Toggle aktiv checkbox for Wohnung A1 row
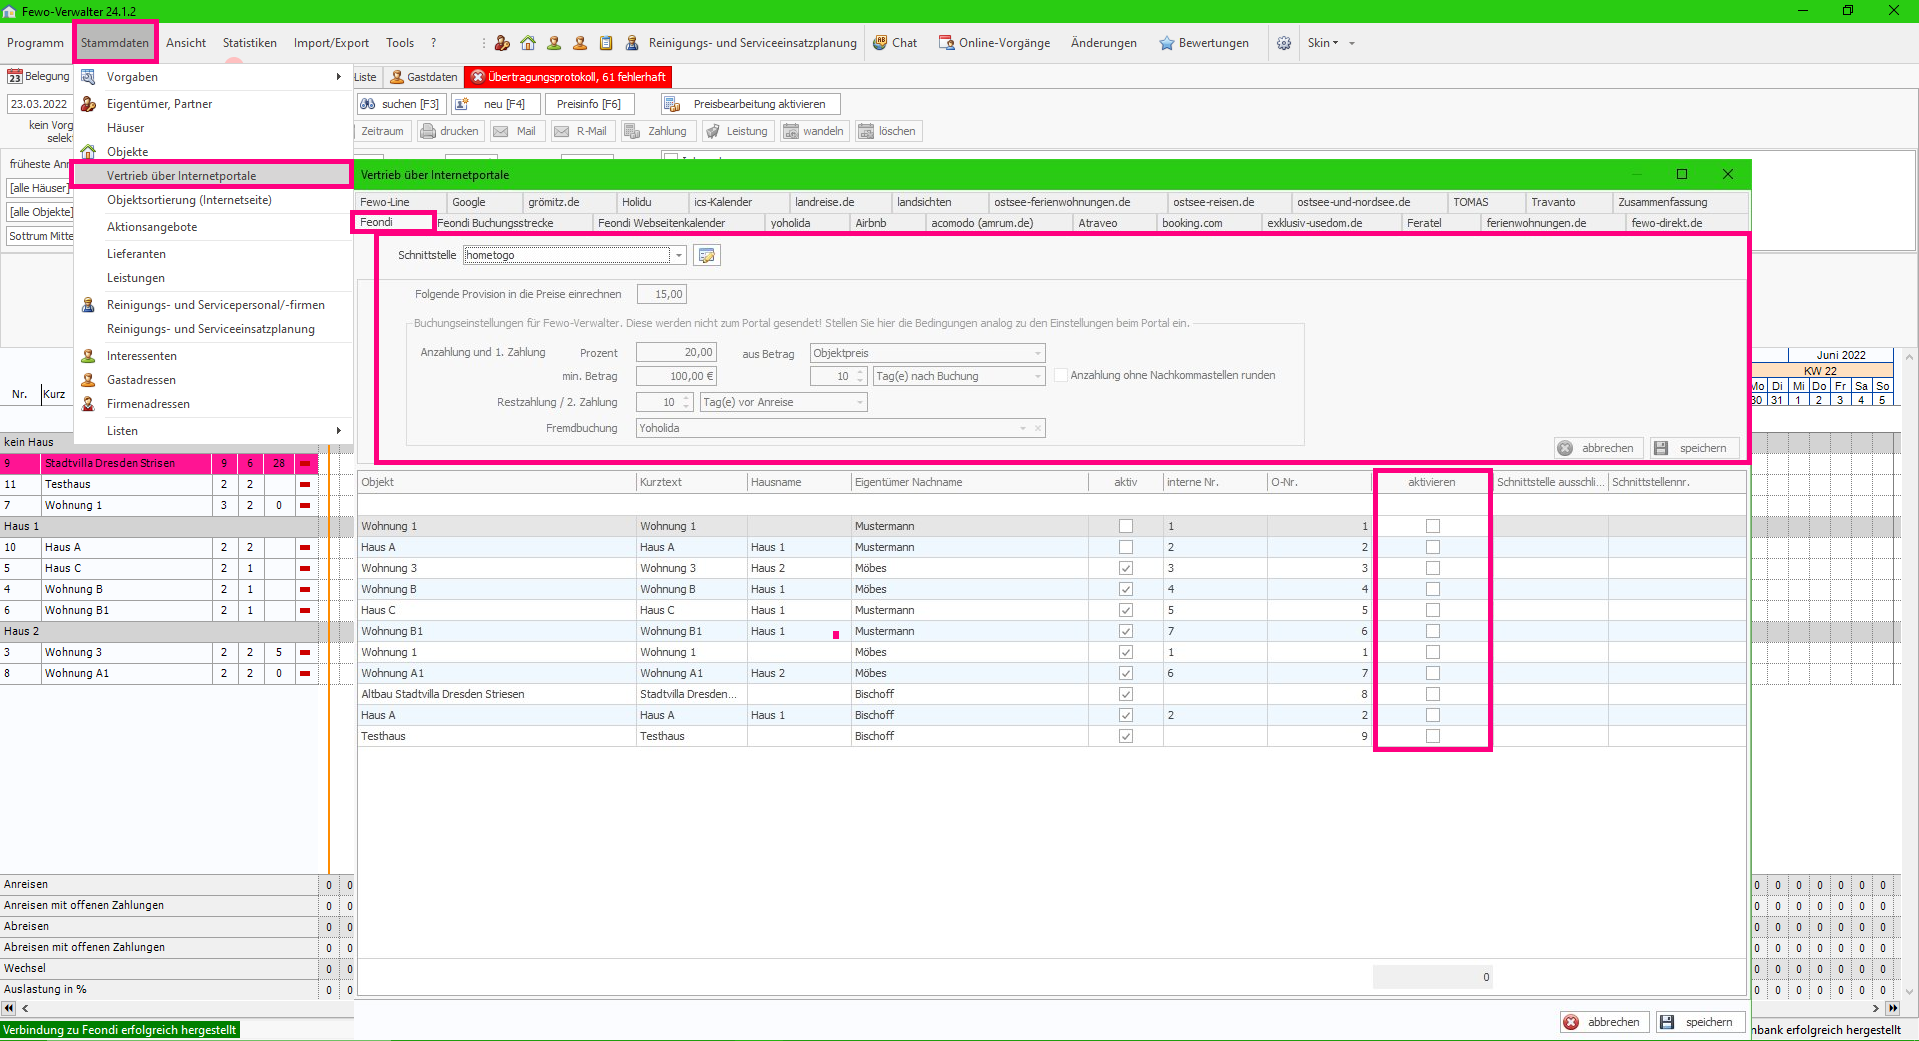1919x1041 pixels. coord(1126,673)
